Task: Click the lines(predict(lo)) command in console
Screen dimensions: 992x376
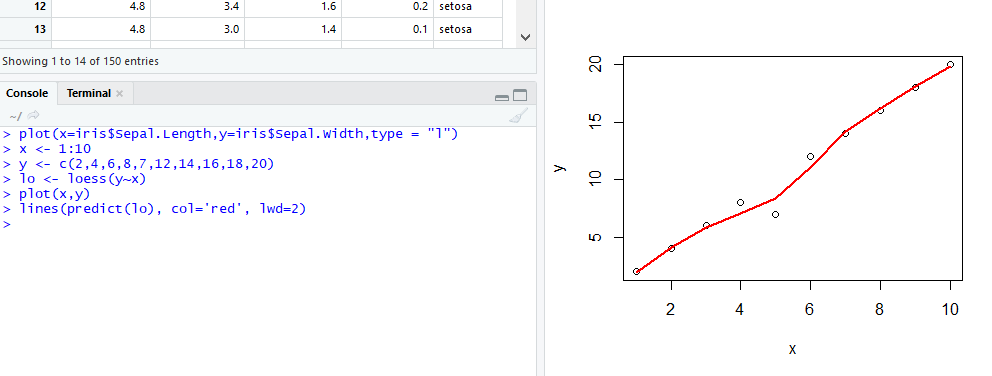Action: click(x=162, y=209)
